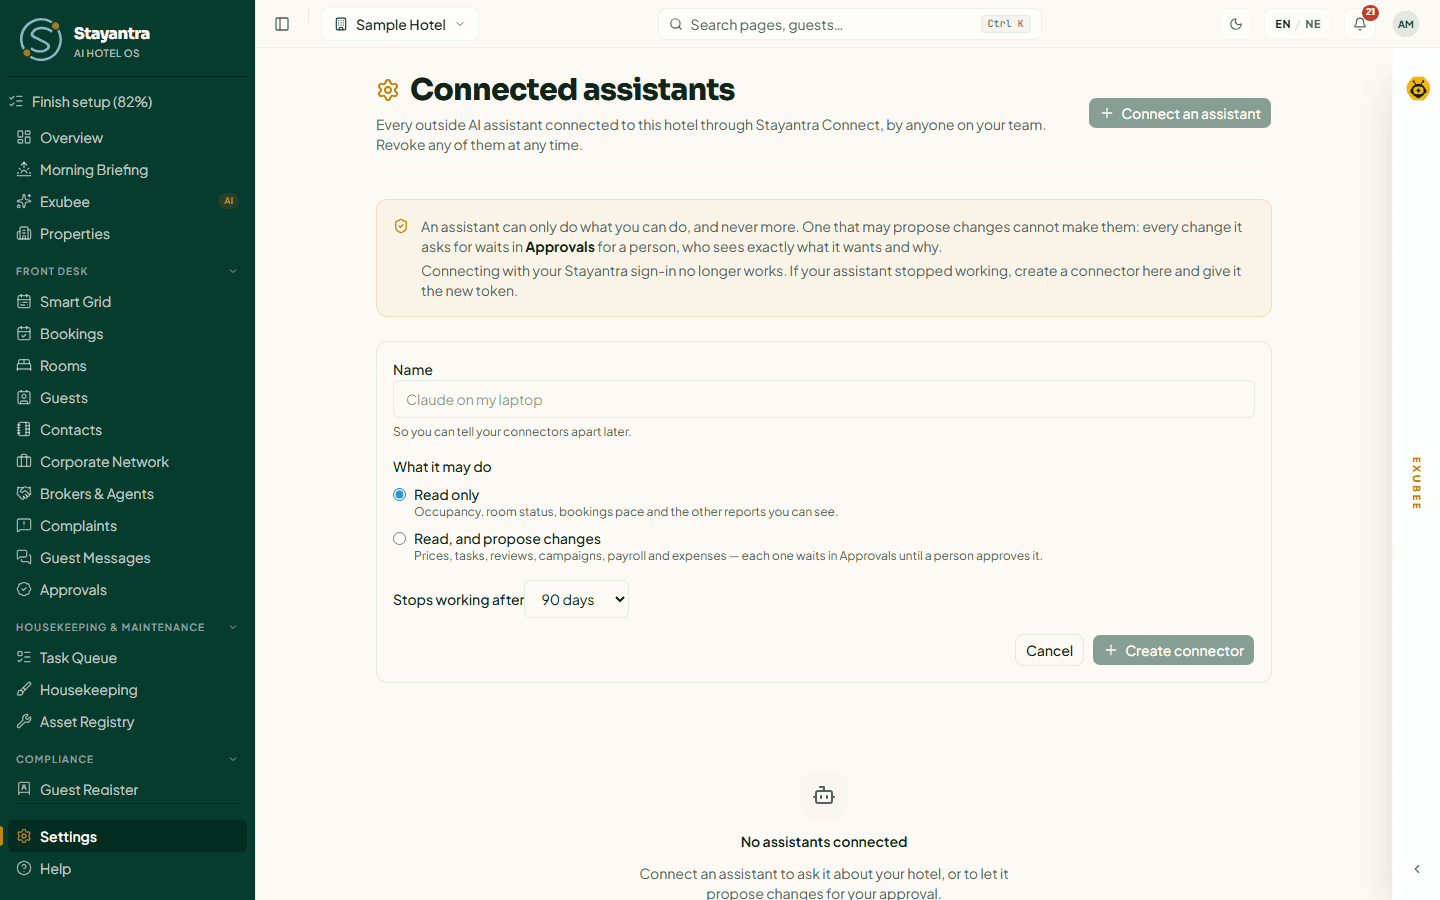Click the gear icon beside page title
This screenshot has width=1440, height=900.
[x=388, y=90]
